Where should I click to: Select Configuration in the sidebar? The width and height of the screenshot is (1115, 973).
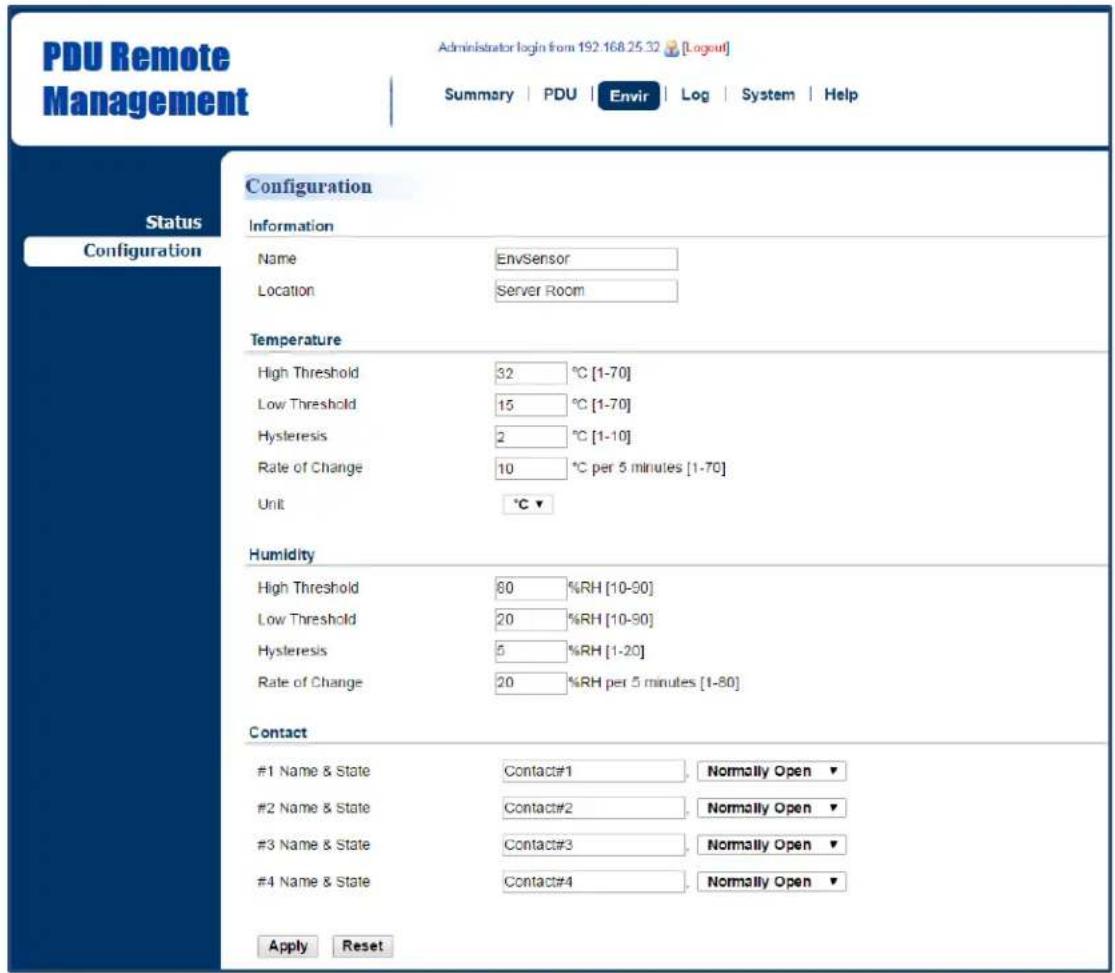122,251
